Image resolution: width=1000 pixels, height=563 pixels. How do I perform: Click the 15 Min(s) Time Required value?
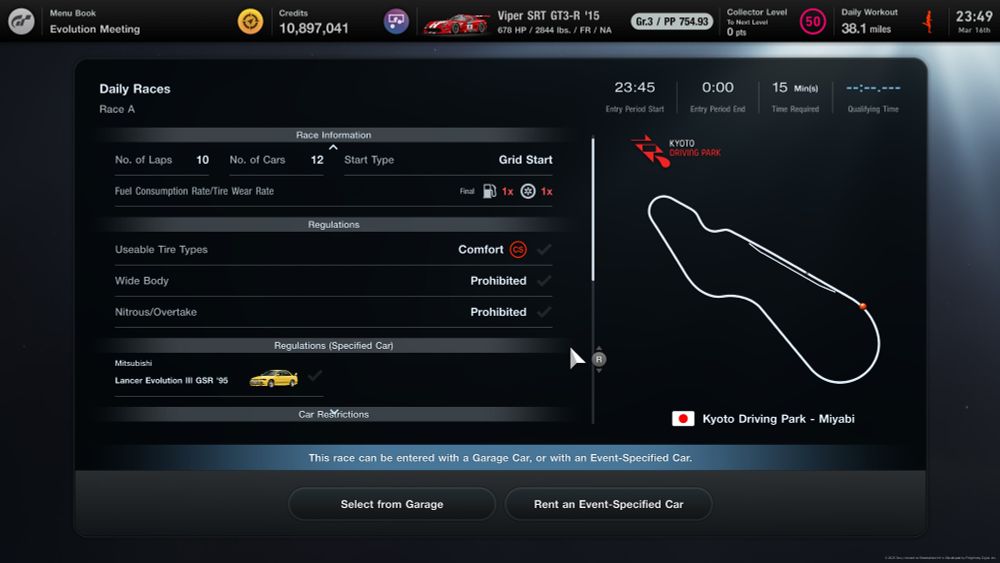coord(795,87)
